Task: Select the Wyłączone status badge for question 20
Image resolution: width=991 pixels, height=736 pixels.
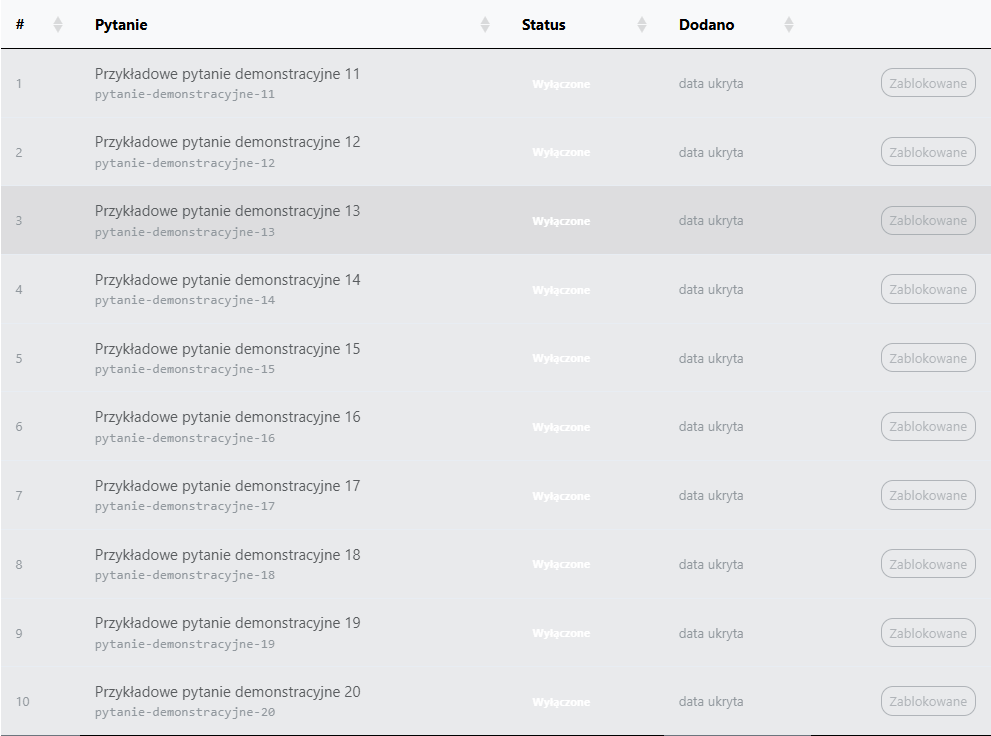Action: tap(561, 702)
